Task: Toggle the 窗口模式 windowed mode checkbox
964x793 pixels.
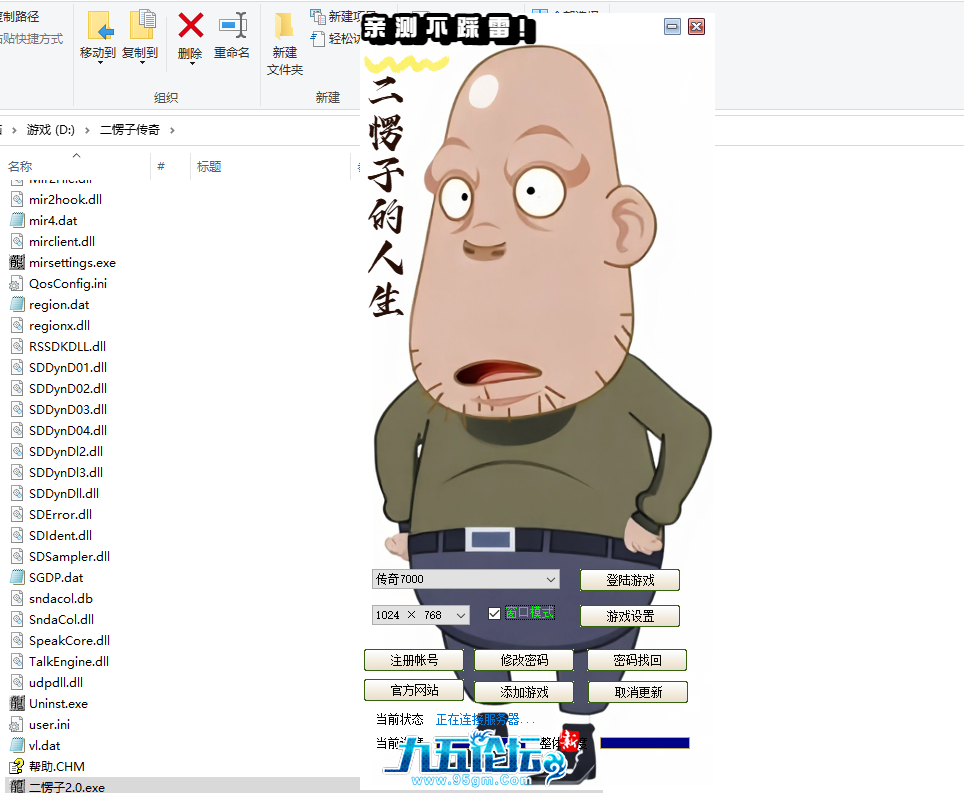Action: 494,613
